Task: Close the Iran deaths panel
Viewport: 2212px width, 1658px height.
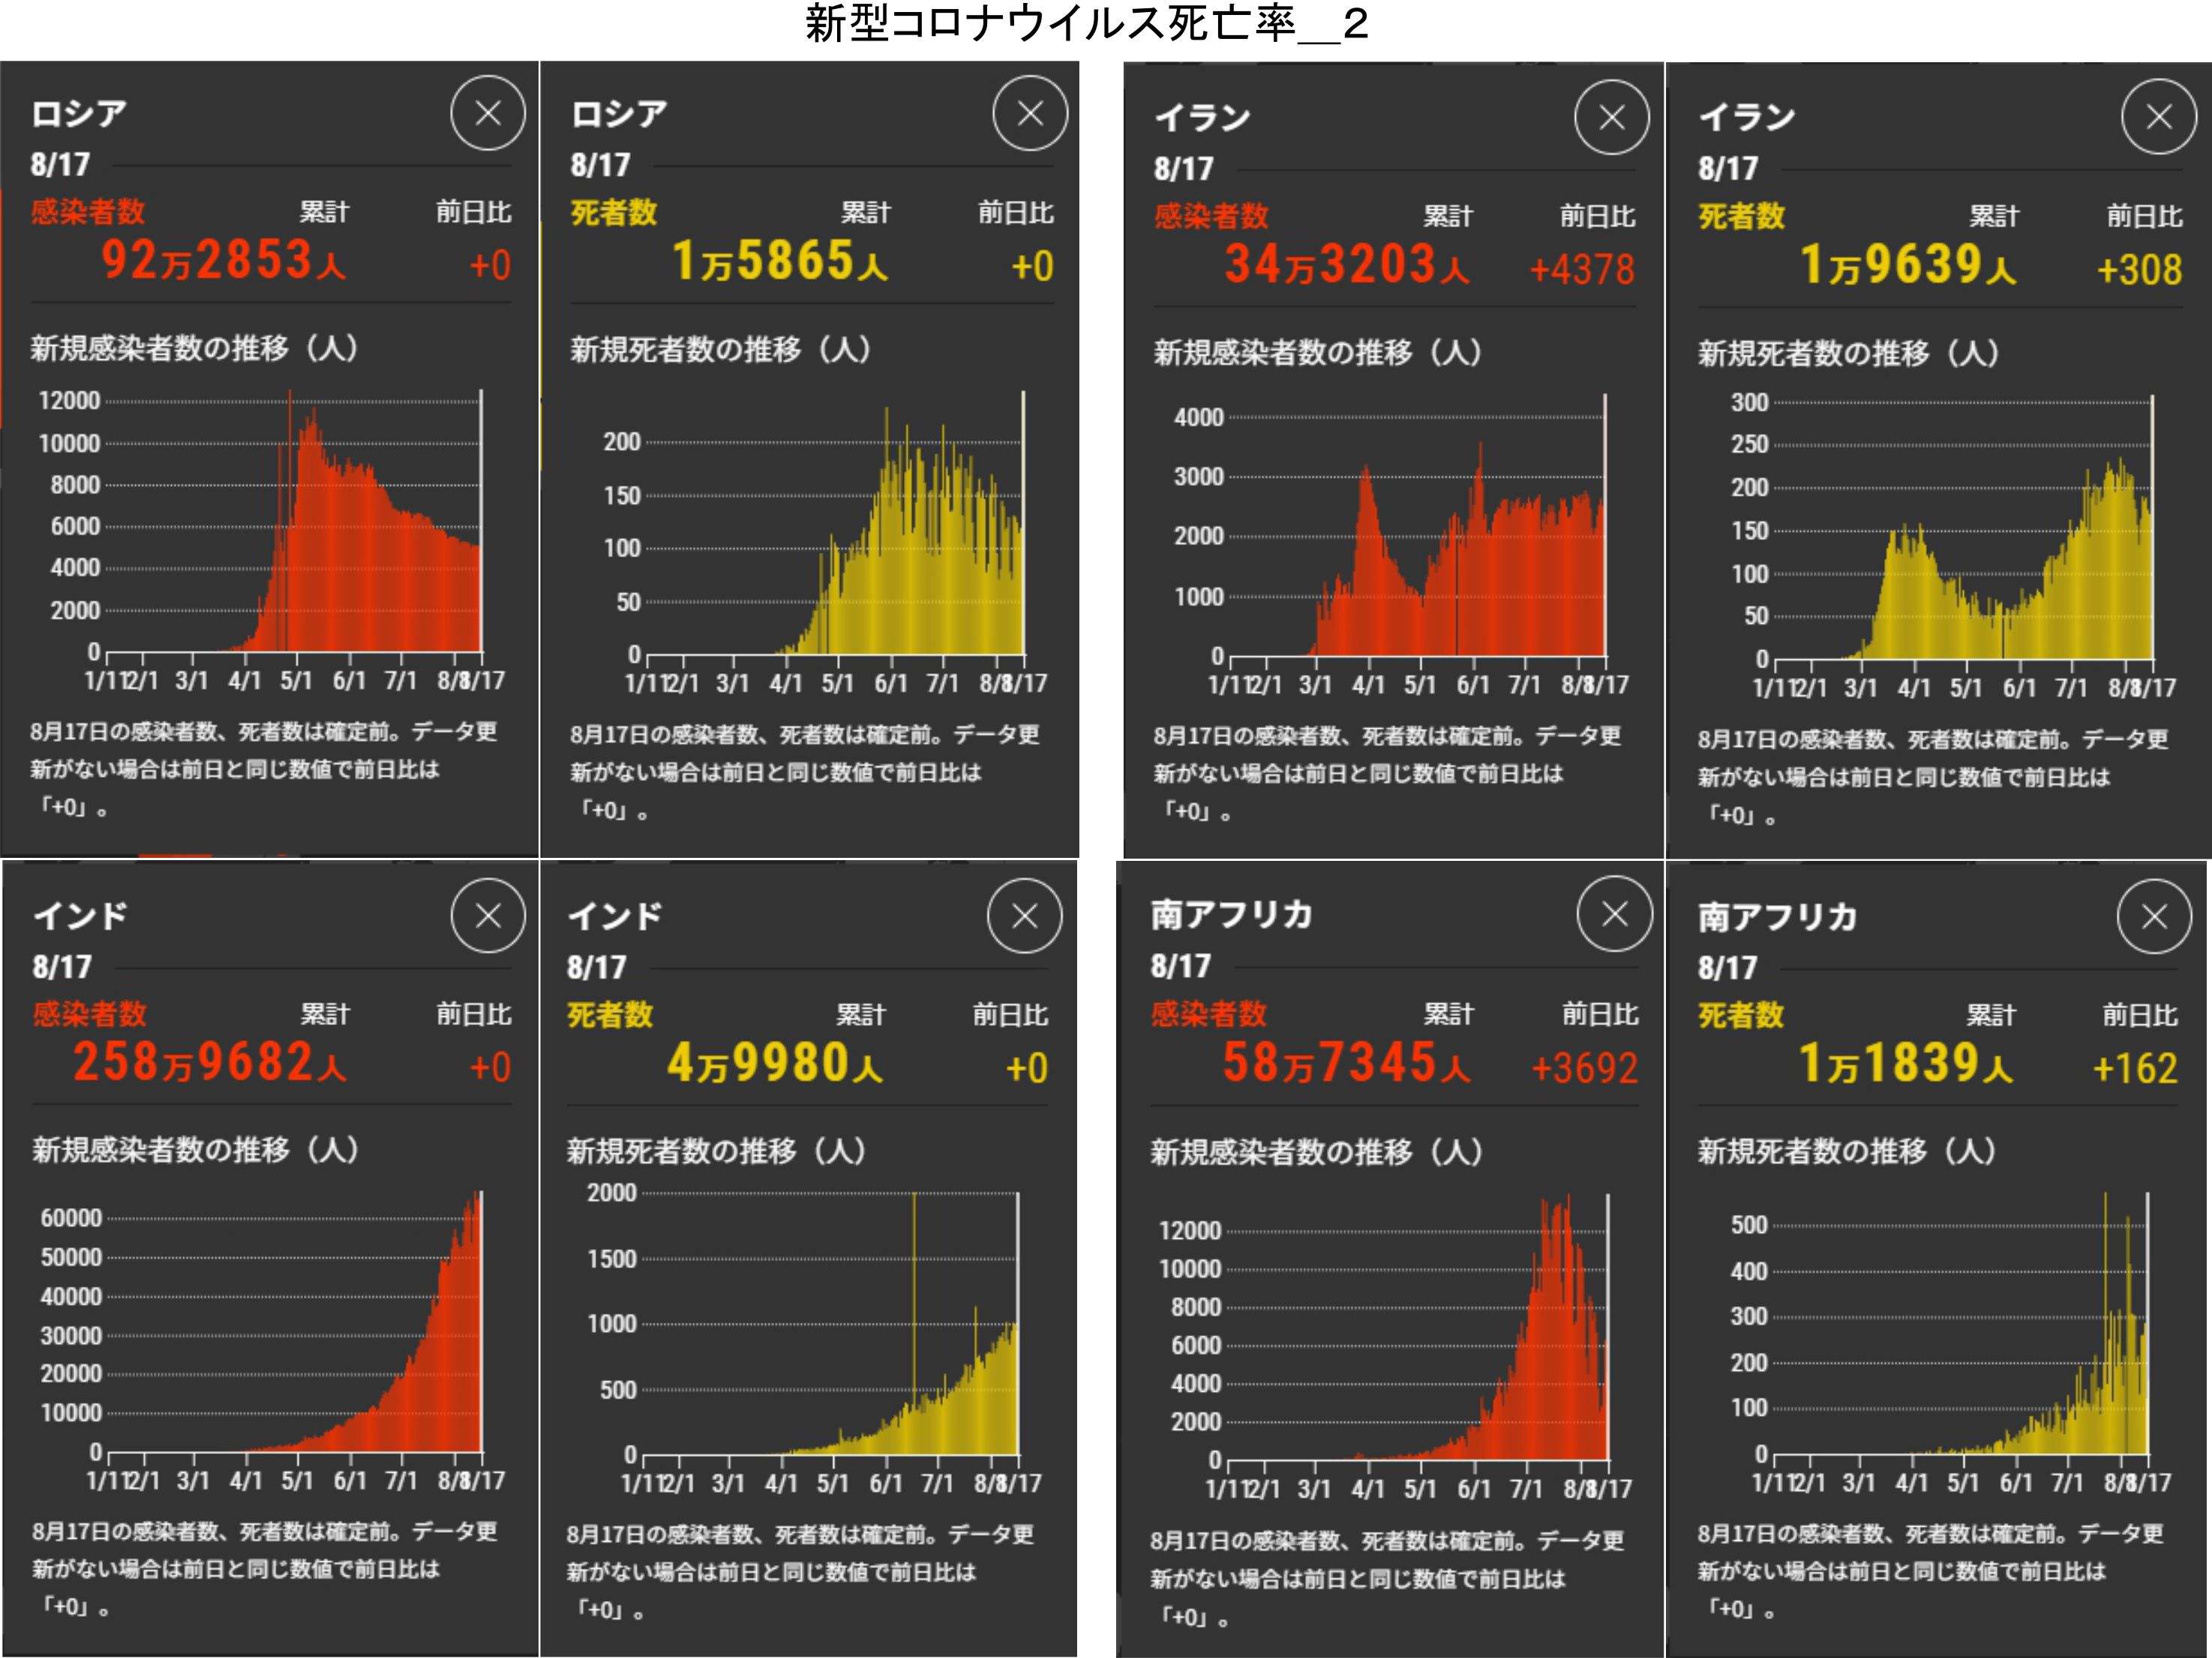Action: [x=2158, y=117]
